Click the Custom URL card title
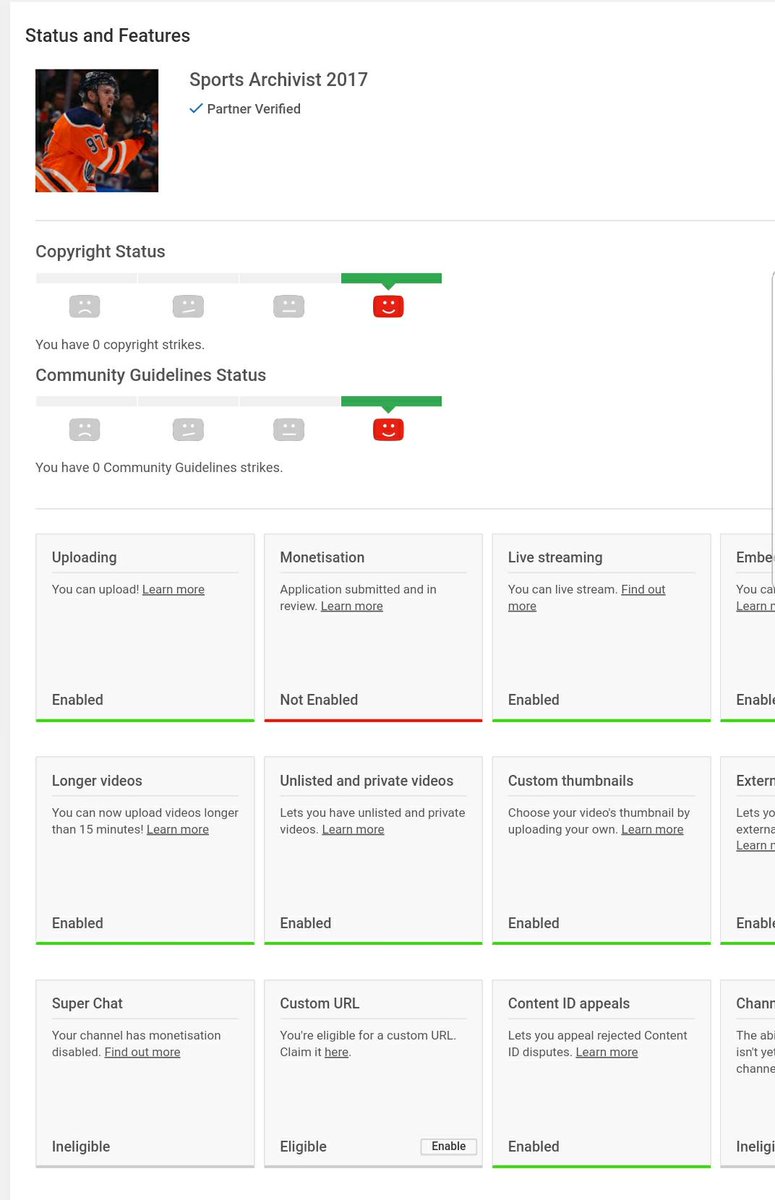775x1200 pixels. (320, 1003)
